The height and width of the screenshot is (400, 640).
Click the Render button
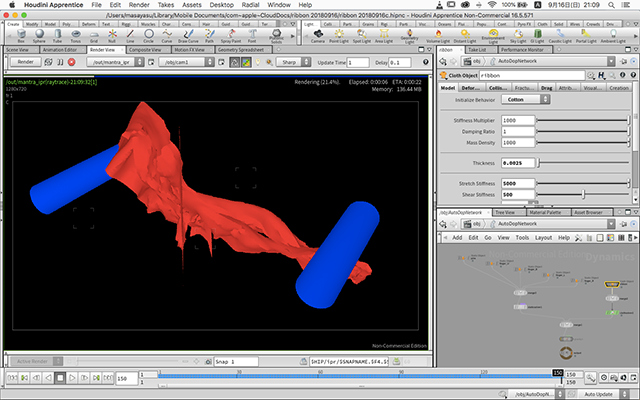27,61
